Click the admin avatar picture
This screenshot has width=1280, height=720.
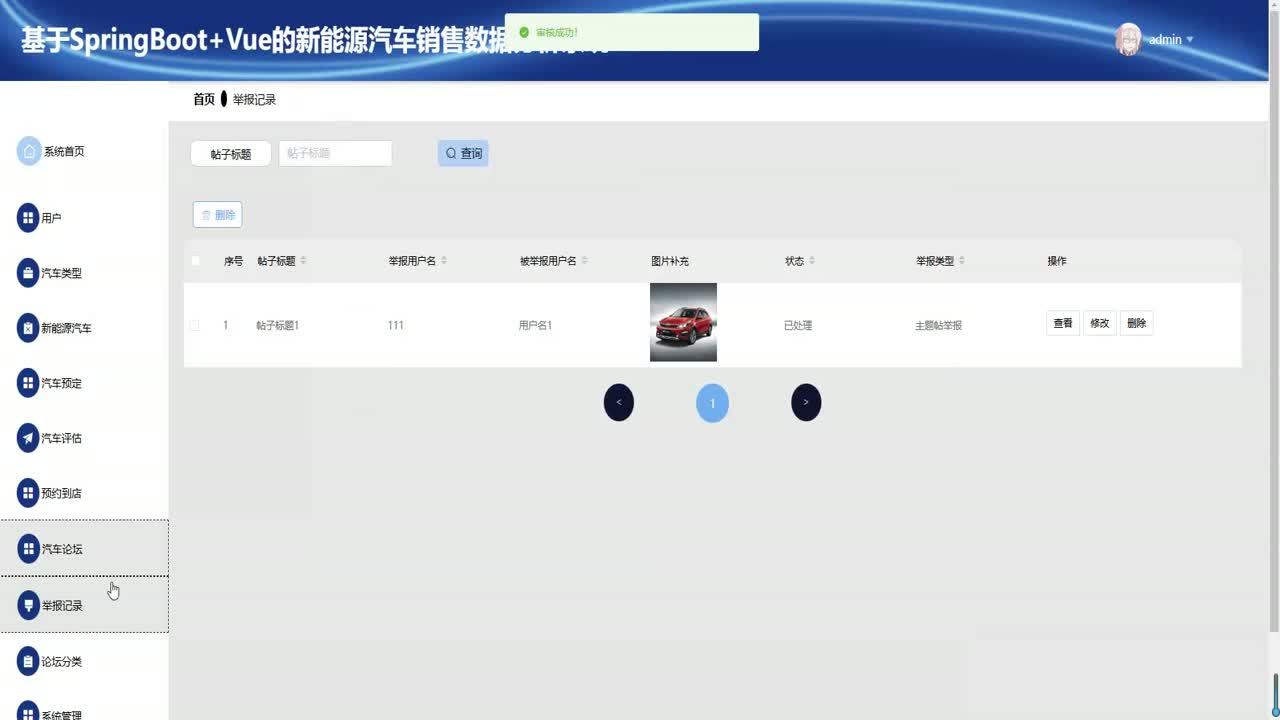[1128, 39]
